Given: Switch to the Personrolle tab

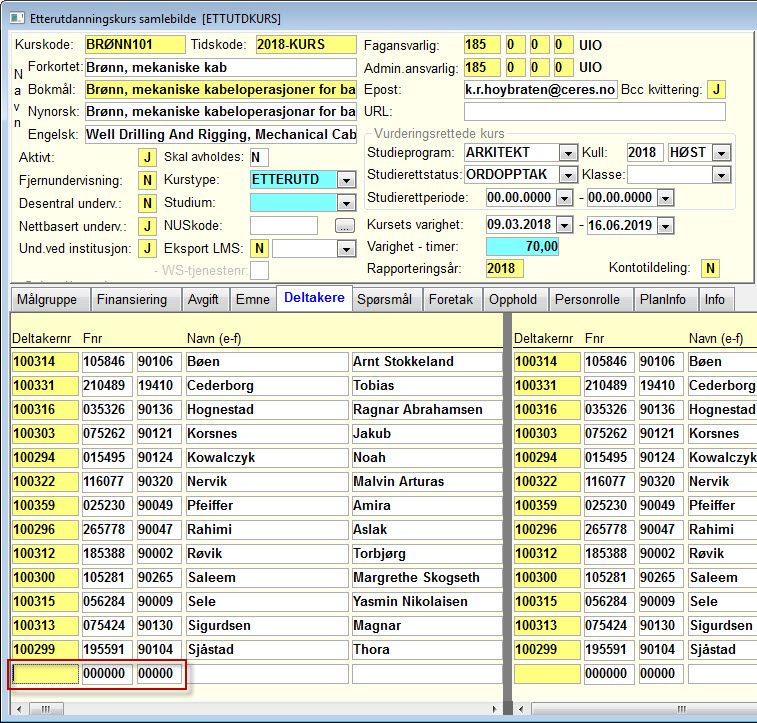Looking at the screenshot, I should [x=591, y=300].
